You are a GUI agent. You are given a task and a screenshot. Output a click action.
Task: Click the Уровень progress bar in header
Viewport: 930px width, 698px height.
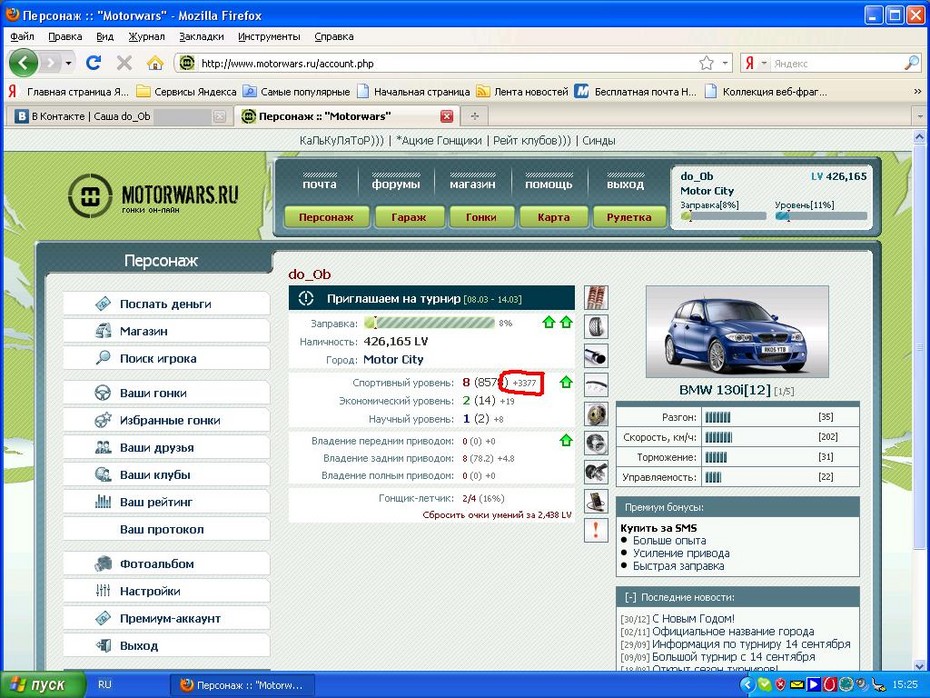click(821, 216)
